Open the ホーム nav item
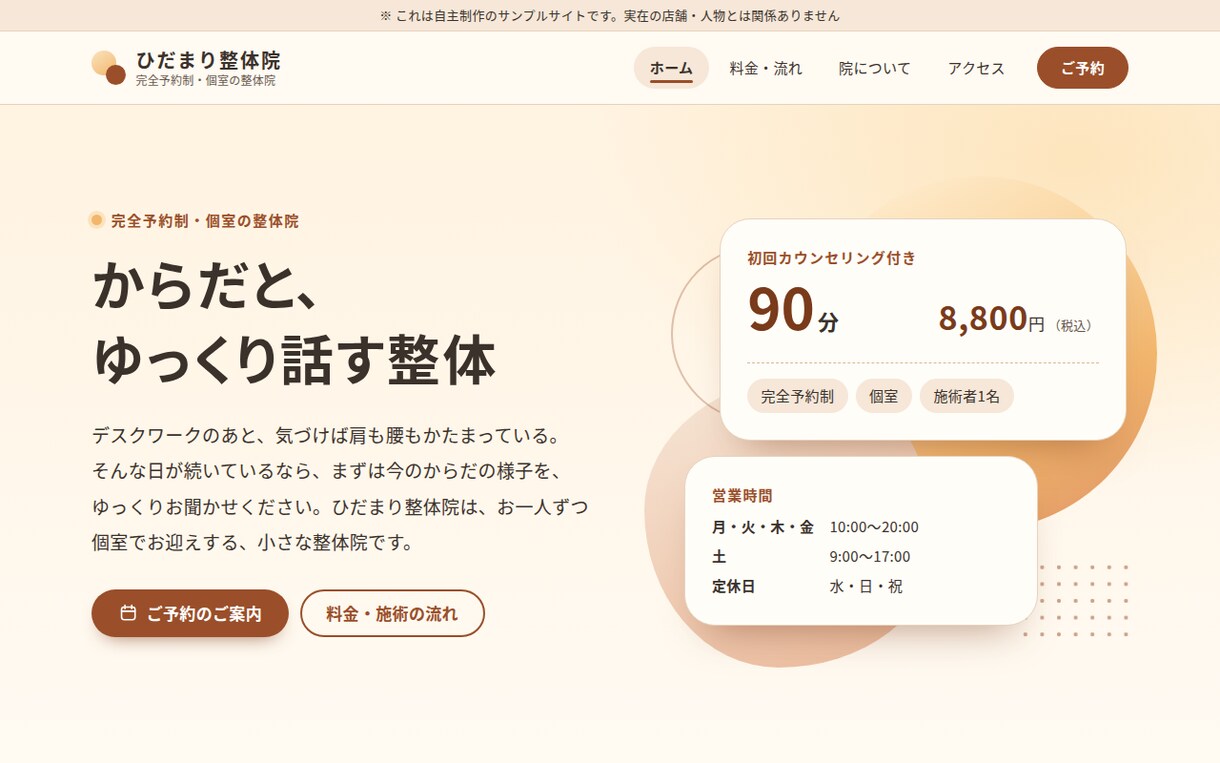This screenshot has width=1220, height=763. click(671, 68)
